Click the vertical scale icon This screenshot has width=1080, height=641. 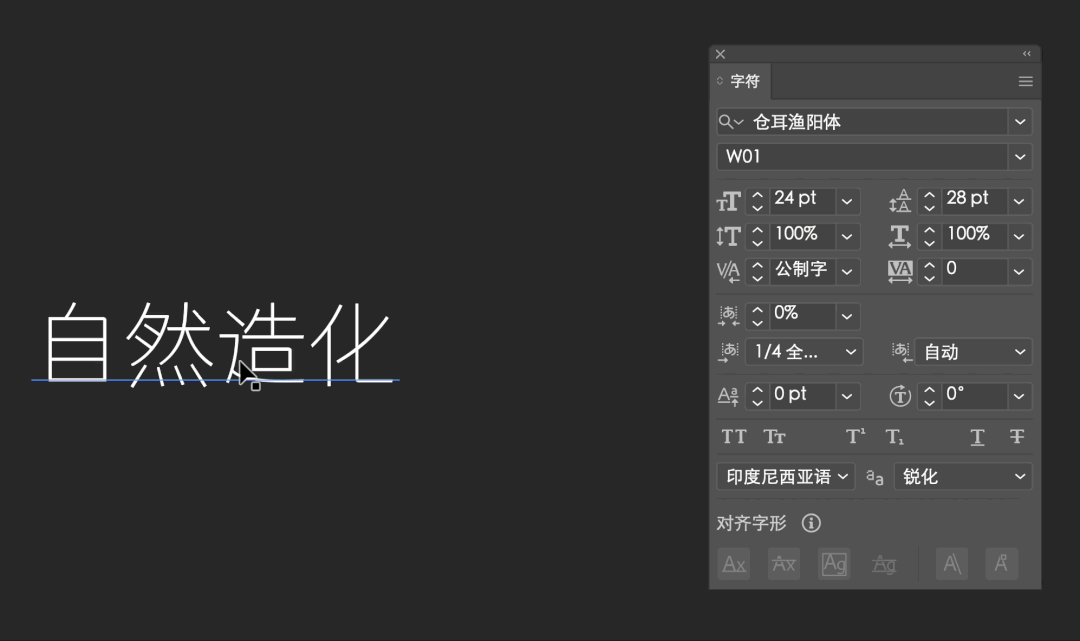coord(729,236)
